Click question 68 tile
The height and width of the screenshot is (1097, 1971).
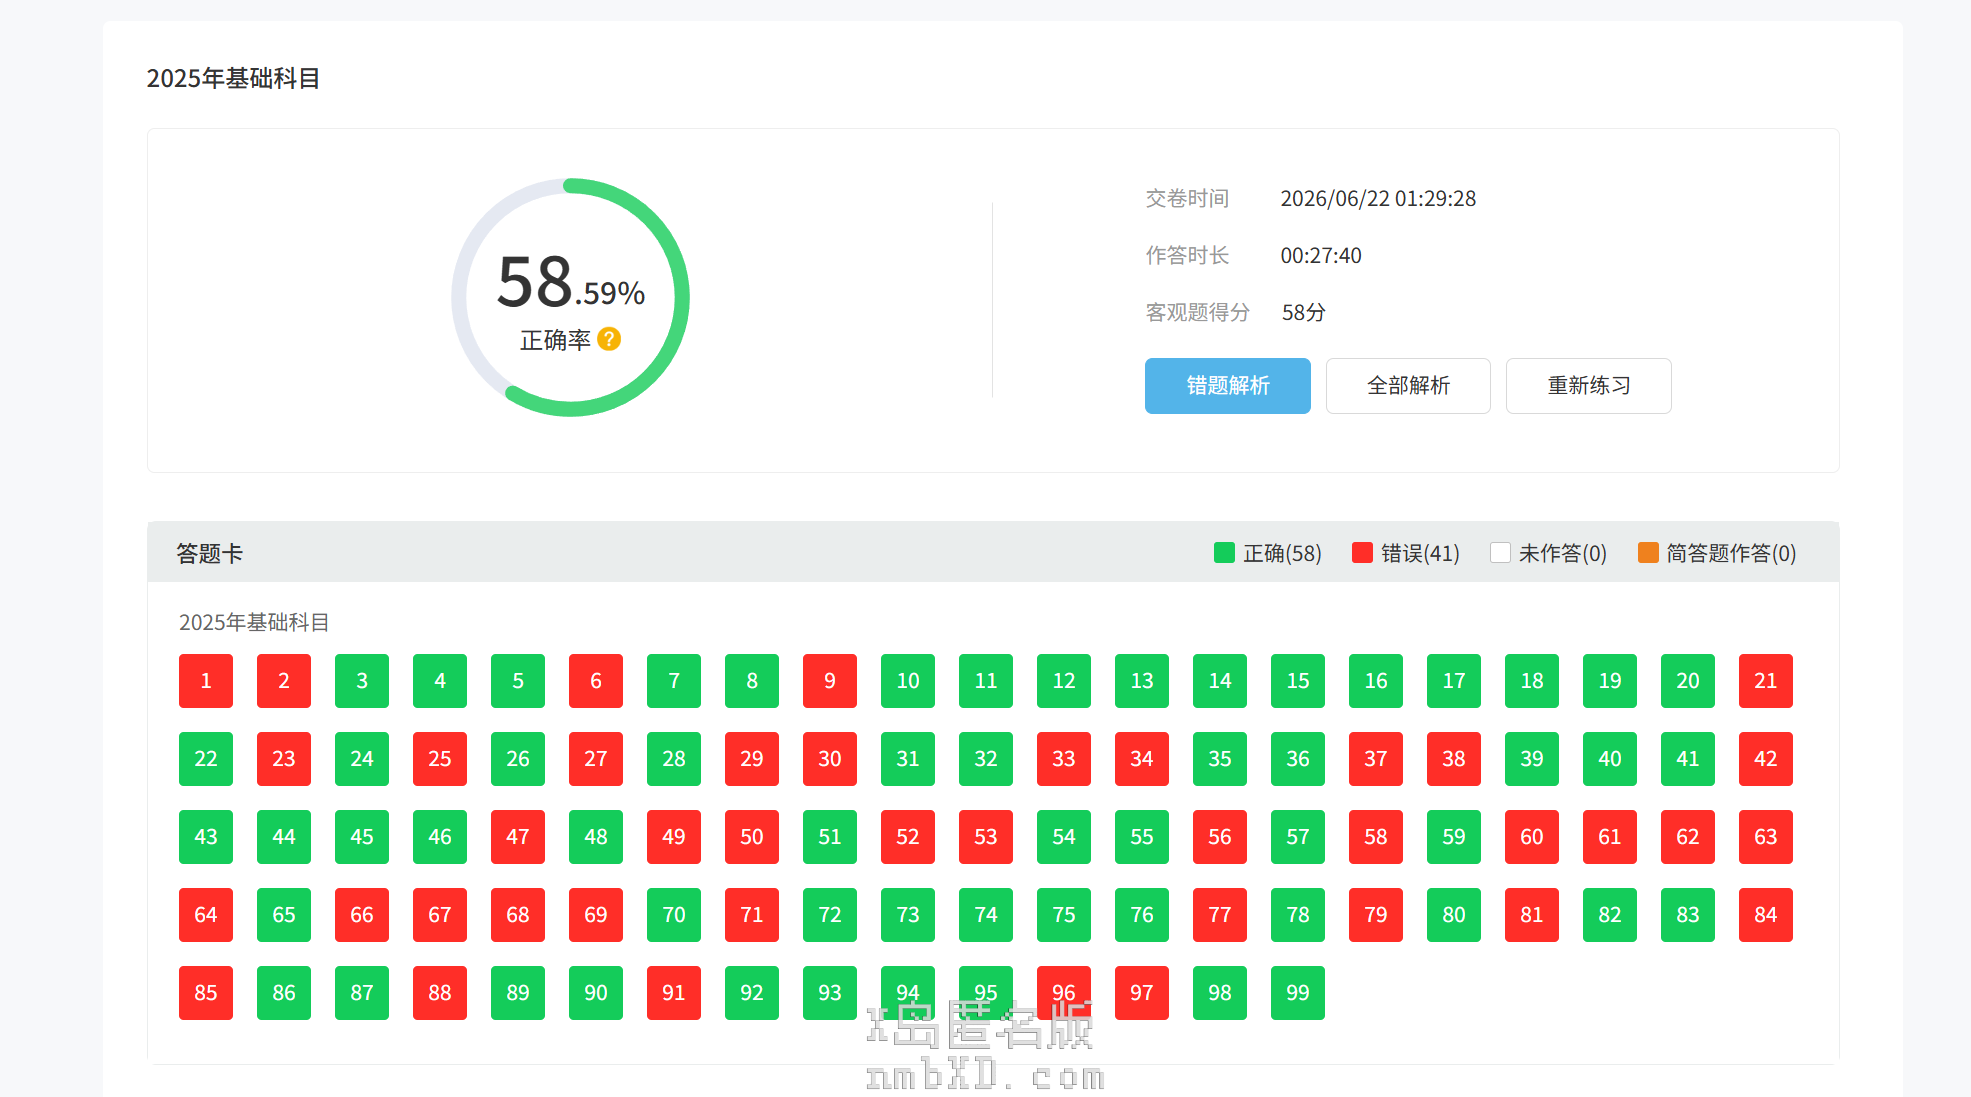(x=518, y=915)
